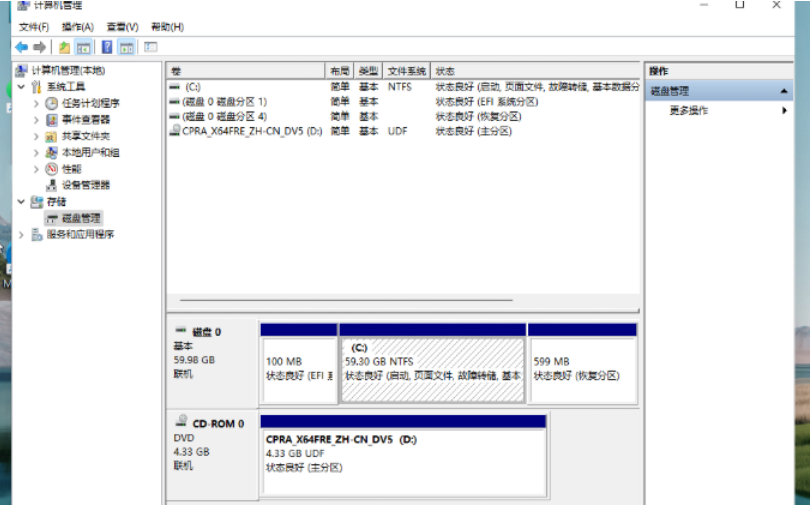Click the CPRA_X64FRE_ZH-CN_DV5 (D:) DVD partition block
This screenshot has width=812, height=506.
click(x=403, y=455)
